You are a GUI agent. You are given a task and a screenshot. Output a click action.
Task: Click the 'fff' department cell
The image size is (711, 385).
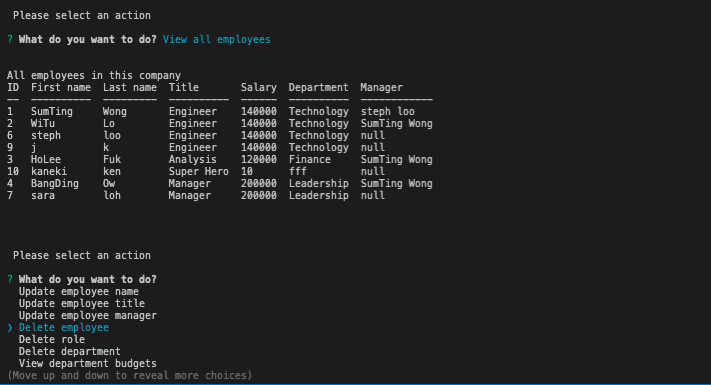click(x=297, y=171)
